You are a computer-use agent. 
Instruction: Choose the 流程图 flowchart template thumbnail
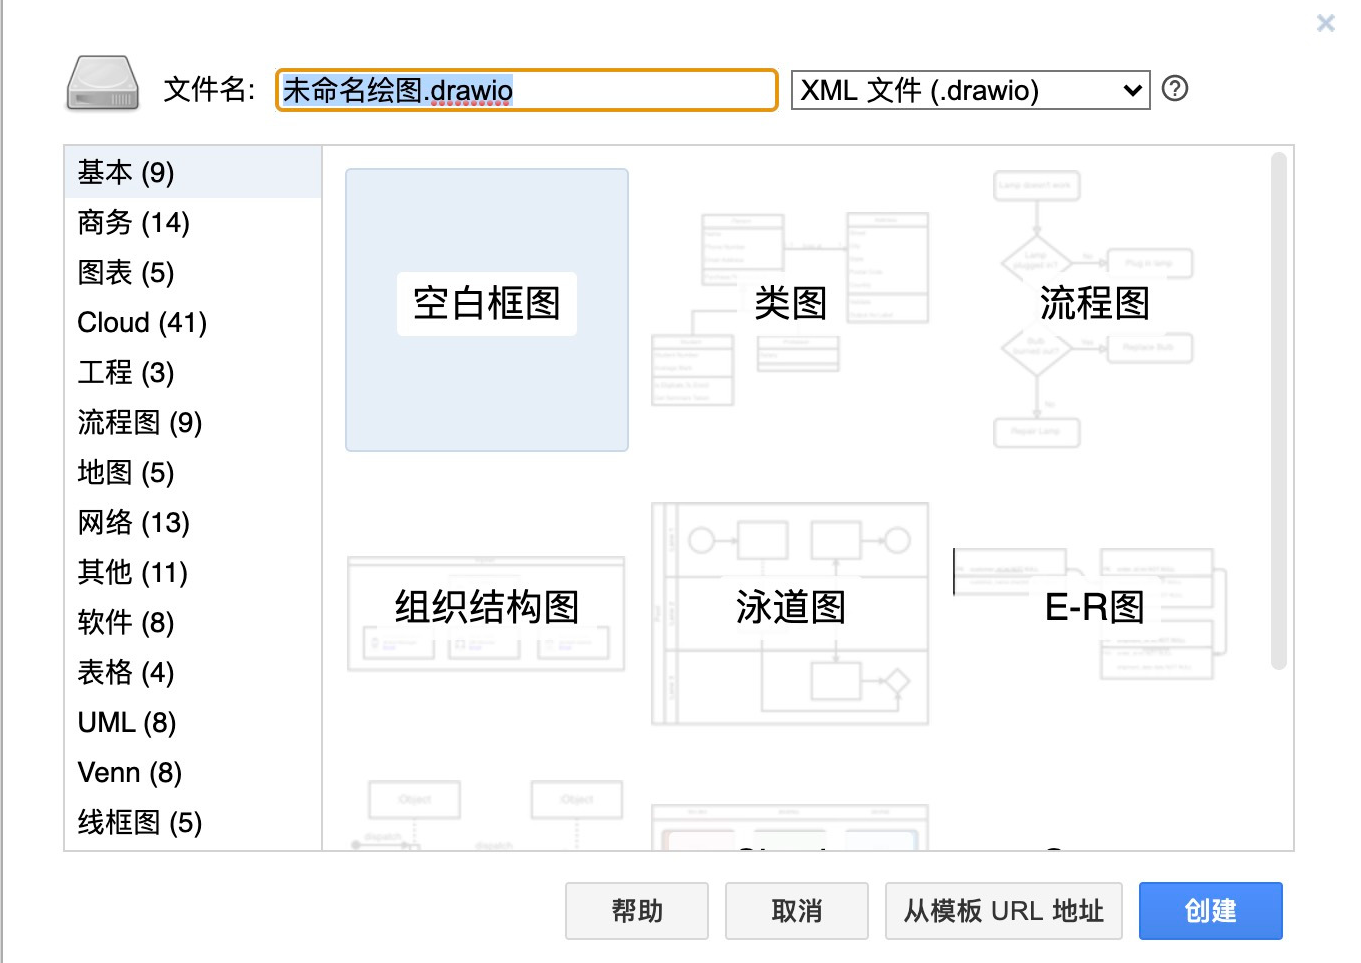[x=1094, y=310]
